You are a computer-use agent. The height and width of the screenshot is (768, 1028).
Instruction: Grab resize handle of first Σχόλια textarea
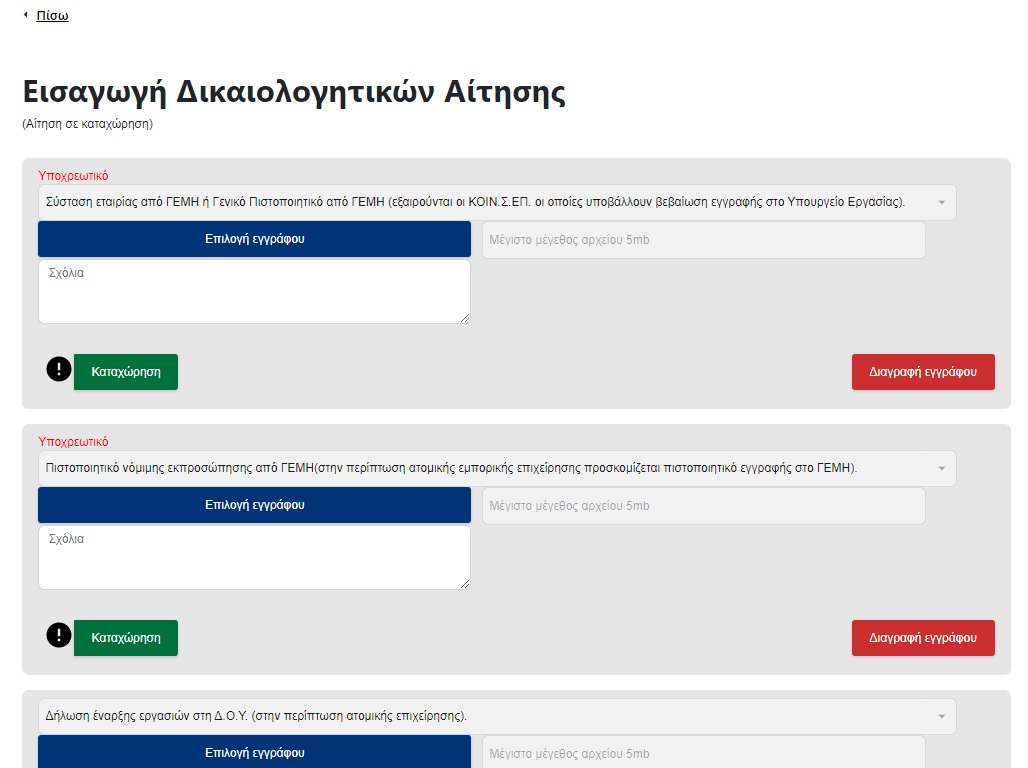click(x=465, y=318)
